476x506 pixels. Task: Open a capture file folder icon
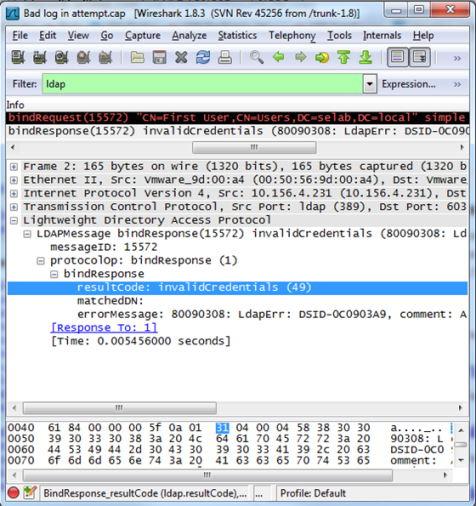click(x=137, y=57)
